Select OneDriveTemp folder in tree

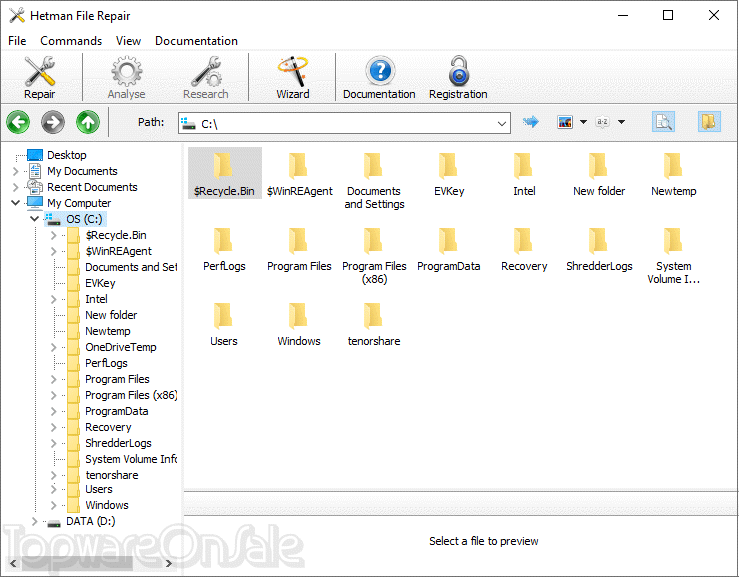click(121, 347)
